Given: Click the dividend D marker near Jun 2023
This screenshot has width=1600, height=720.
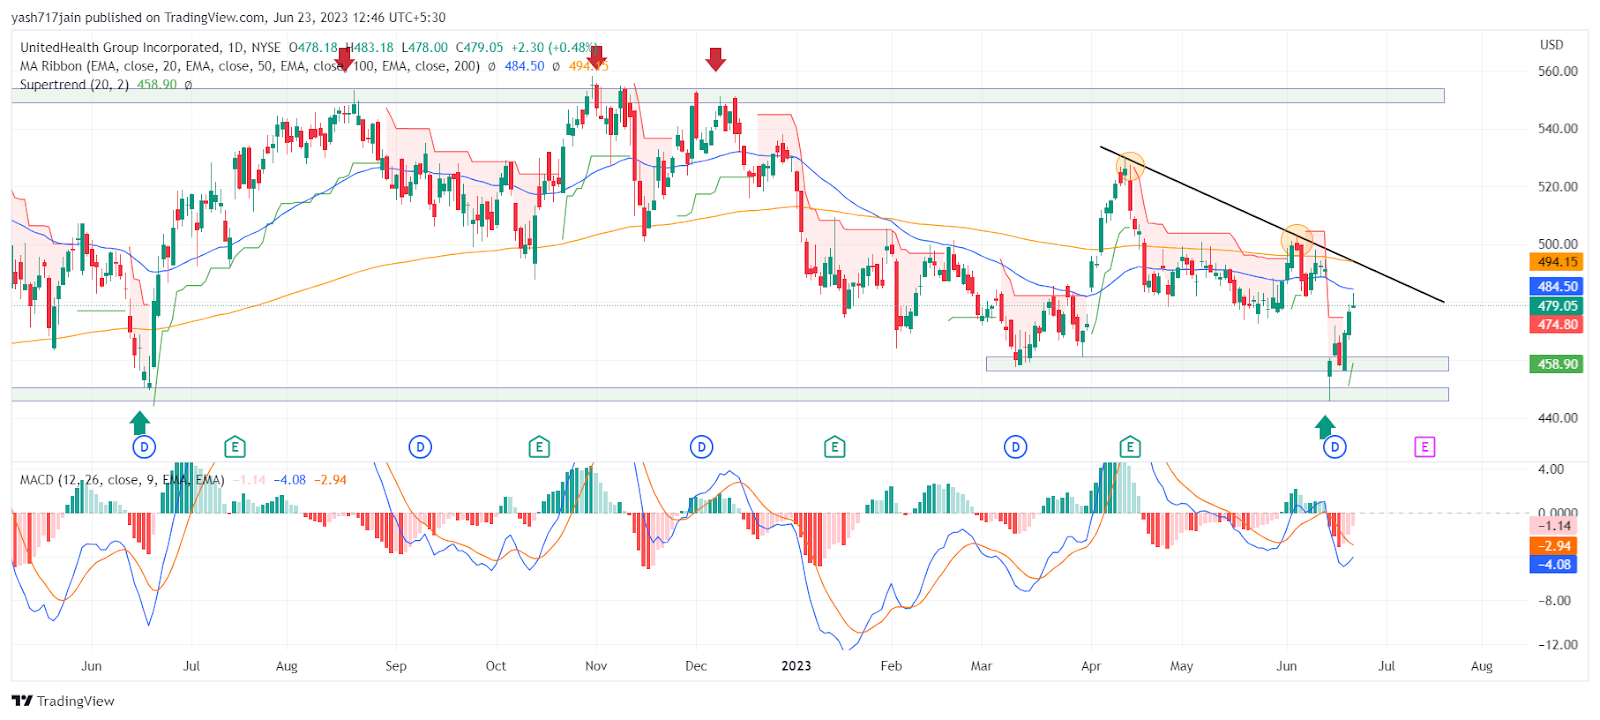Looking at the screenshot, I should tap(1335, 447).
